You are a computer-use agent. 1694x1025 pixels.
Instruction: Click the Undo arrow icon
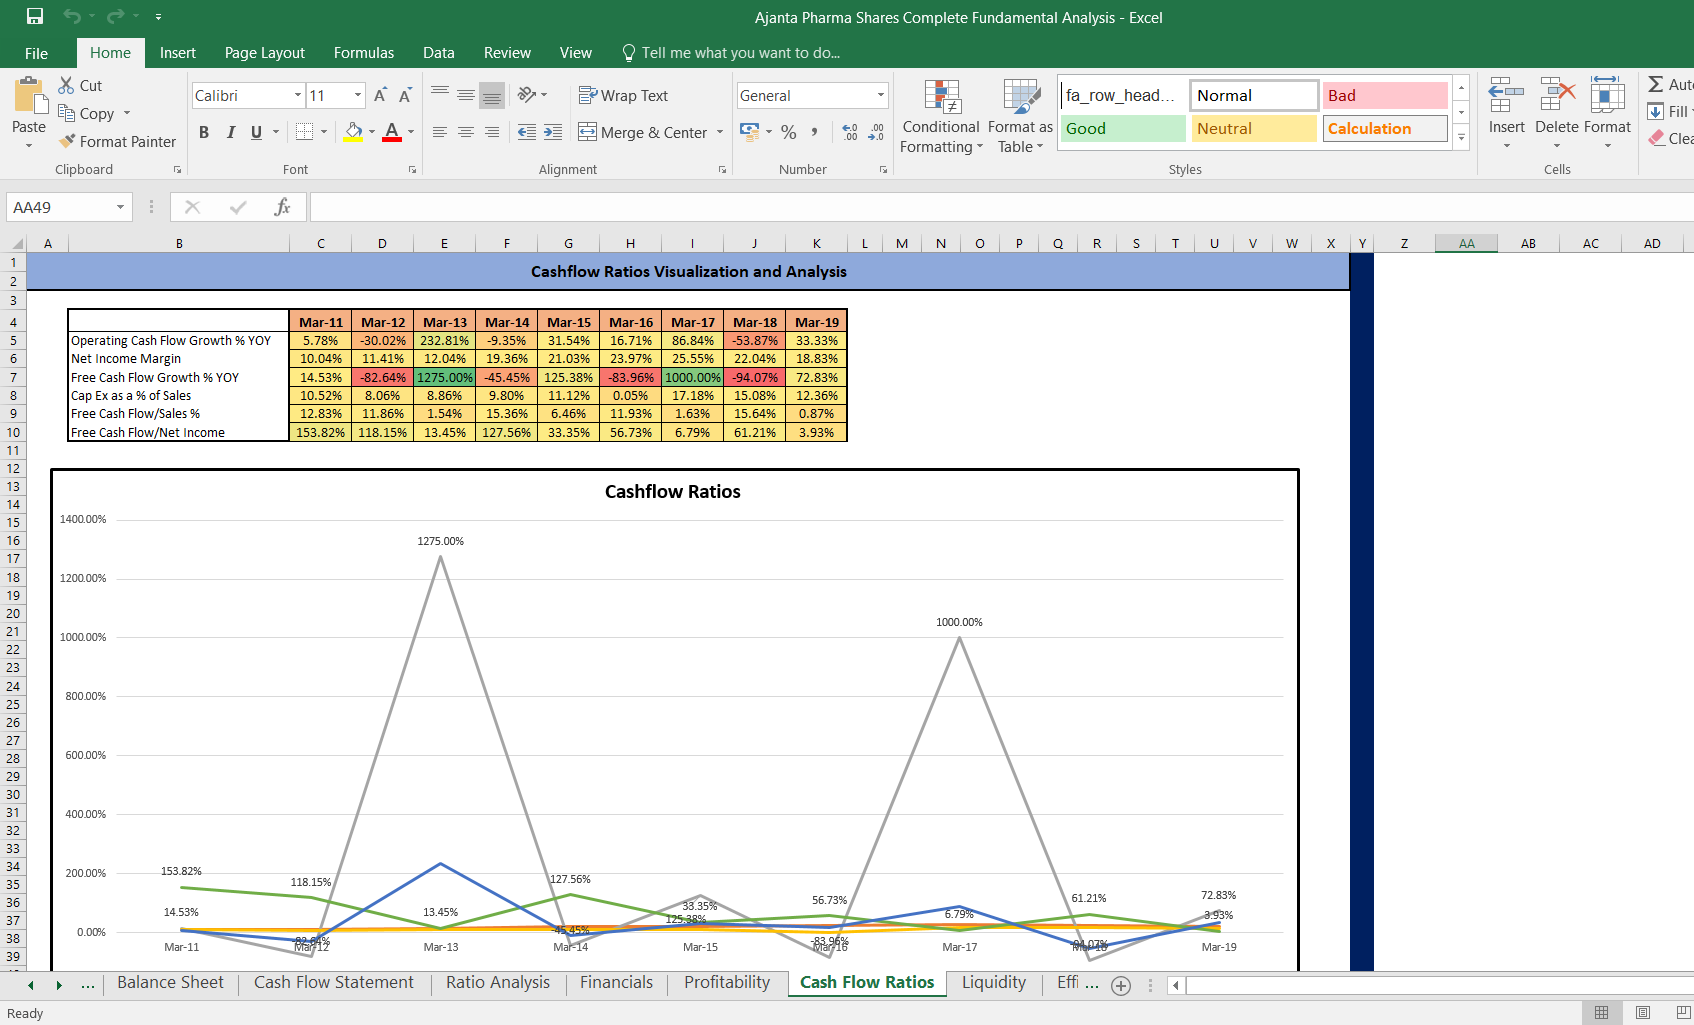click(x=71, y=16)
